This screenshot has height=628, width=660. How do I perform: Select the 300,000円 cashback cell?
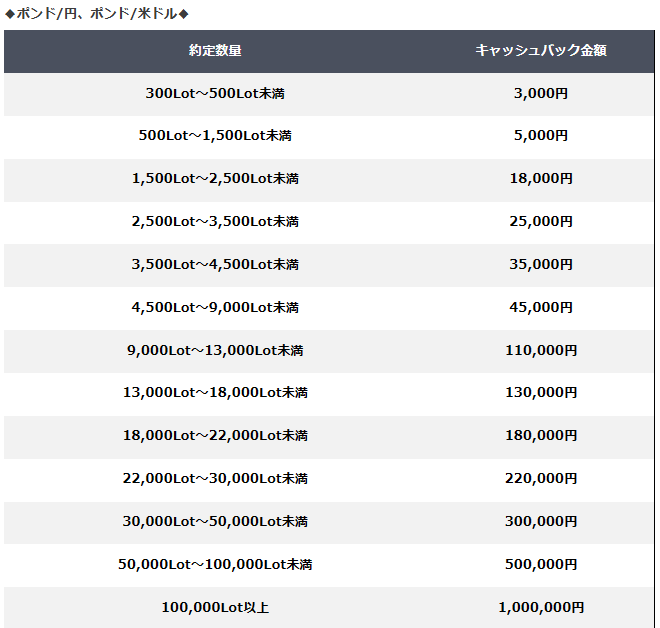click(540, 522)
